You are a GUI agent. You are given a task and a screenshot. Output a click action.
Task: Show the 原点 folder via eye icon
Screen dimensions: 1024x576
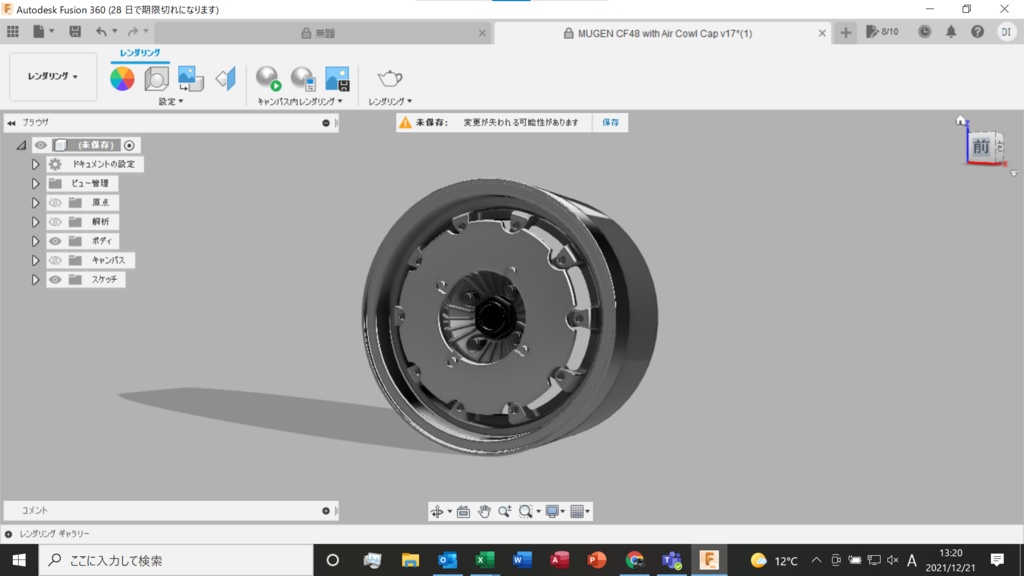[55, 202]
